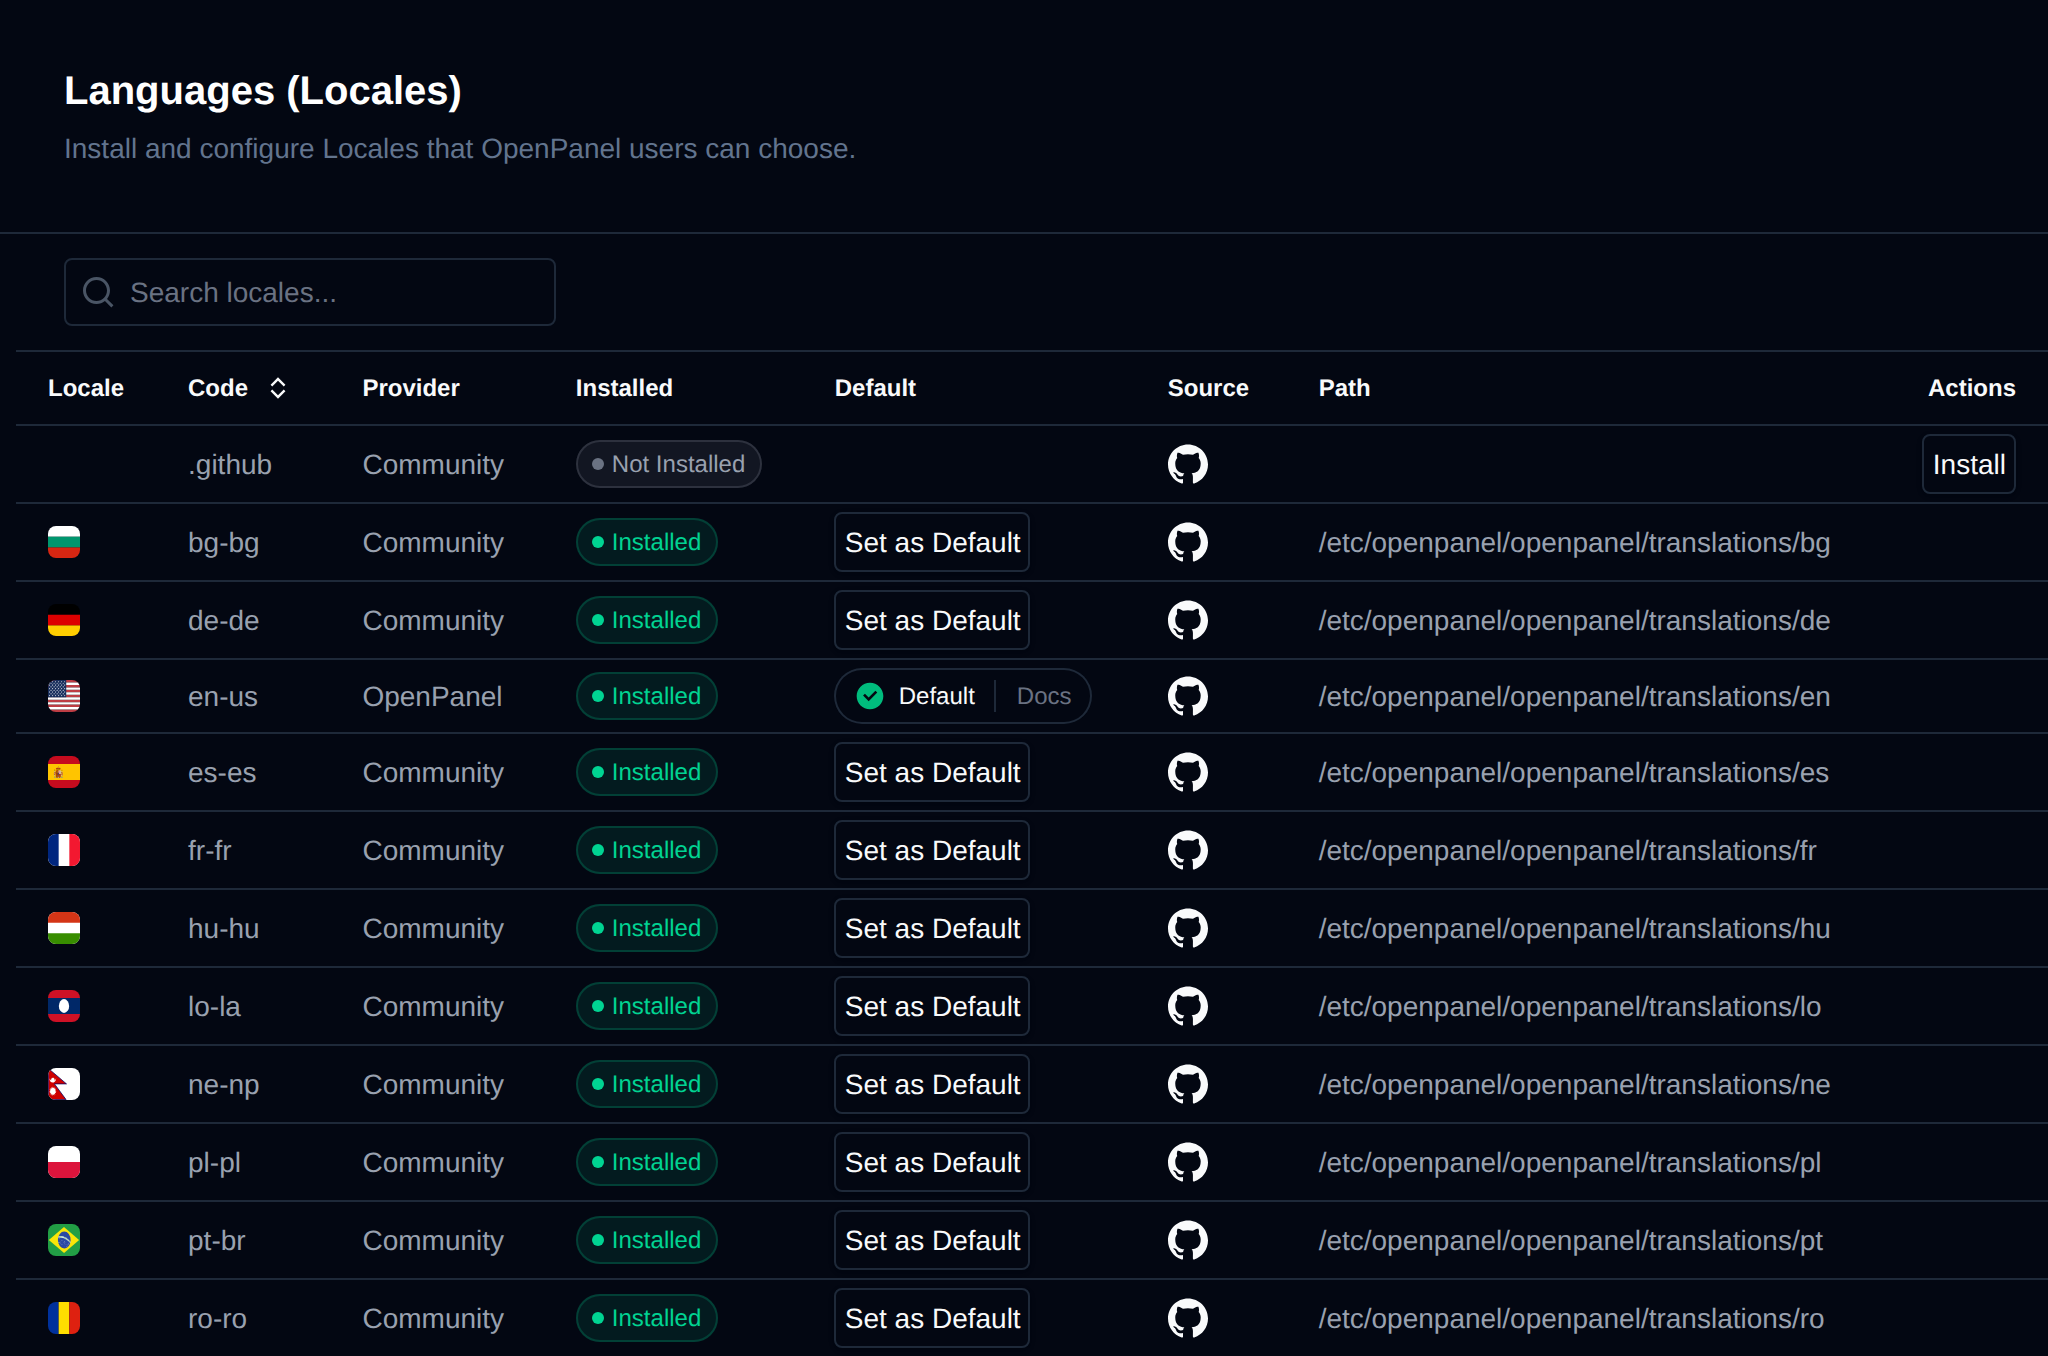Open GitHub source for fr-fr locale
Image resolution: width=2048 pixels, height=1356 pixels.
pyautogui.click(x=1188, y=850)
